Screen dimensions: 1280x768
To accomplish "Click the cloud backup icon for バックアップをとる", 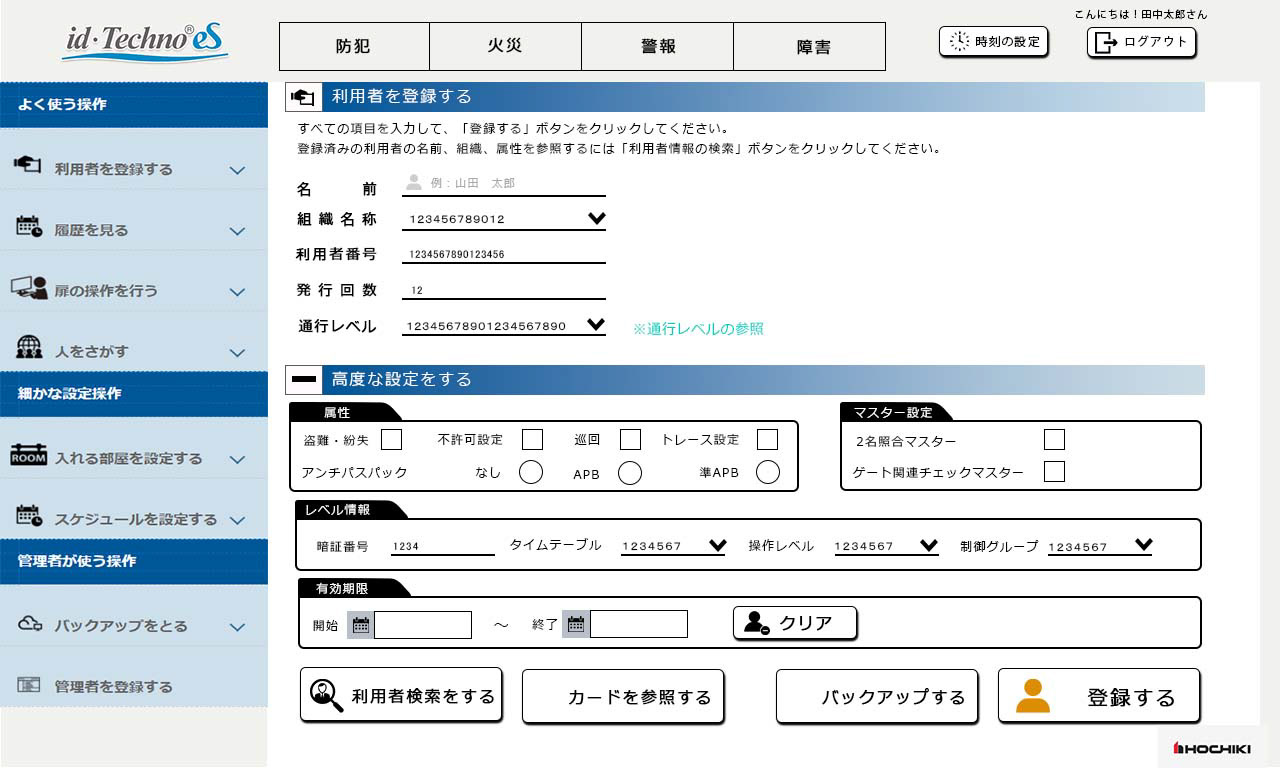I will point(28,625).
